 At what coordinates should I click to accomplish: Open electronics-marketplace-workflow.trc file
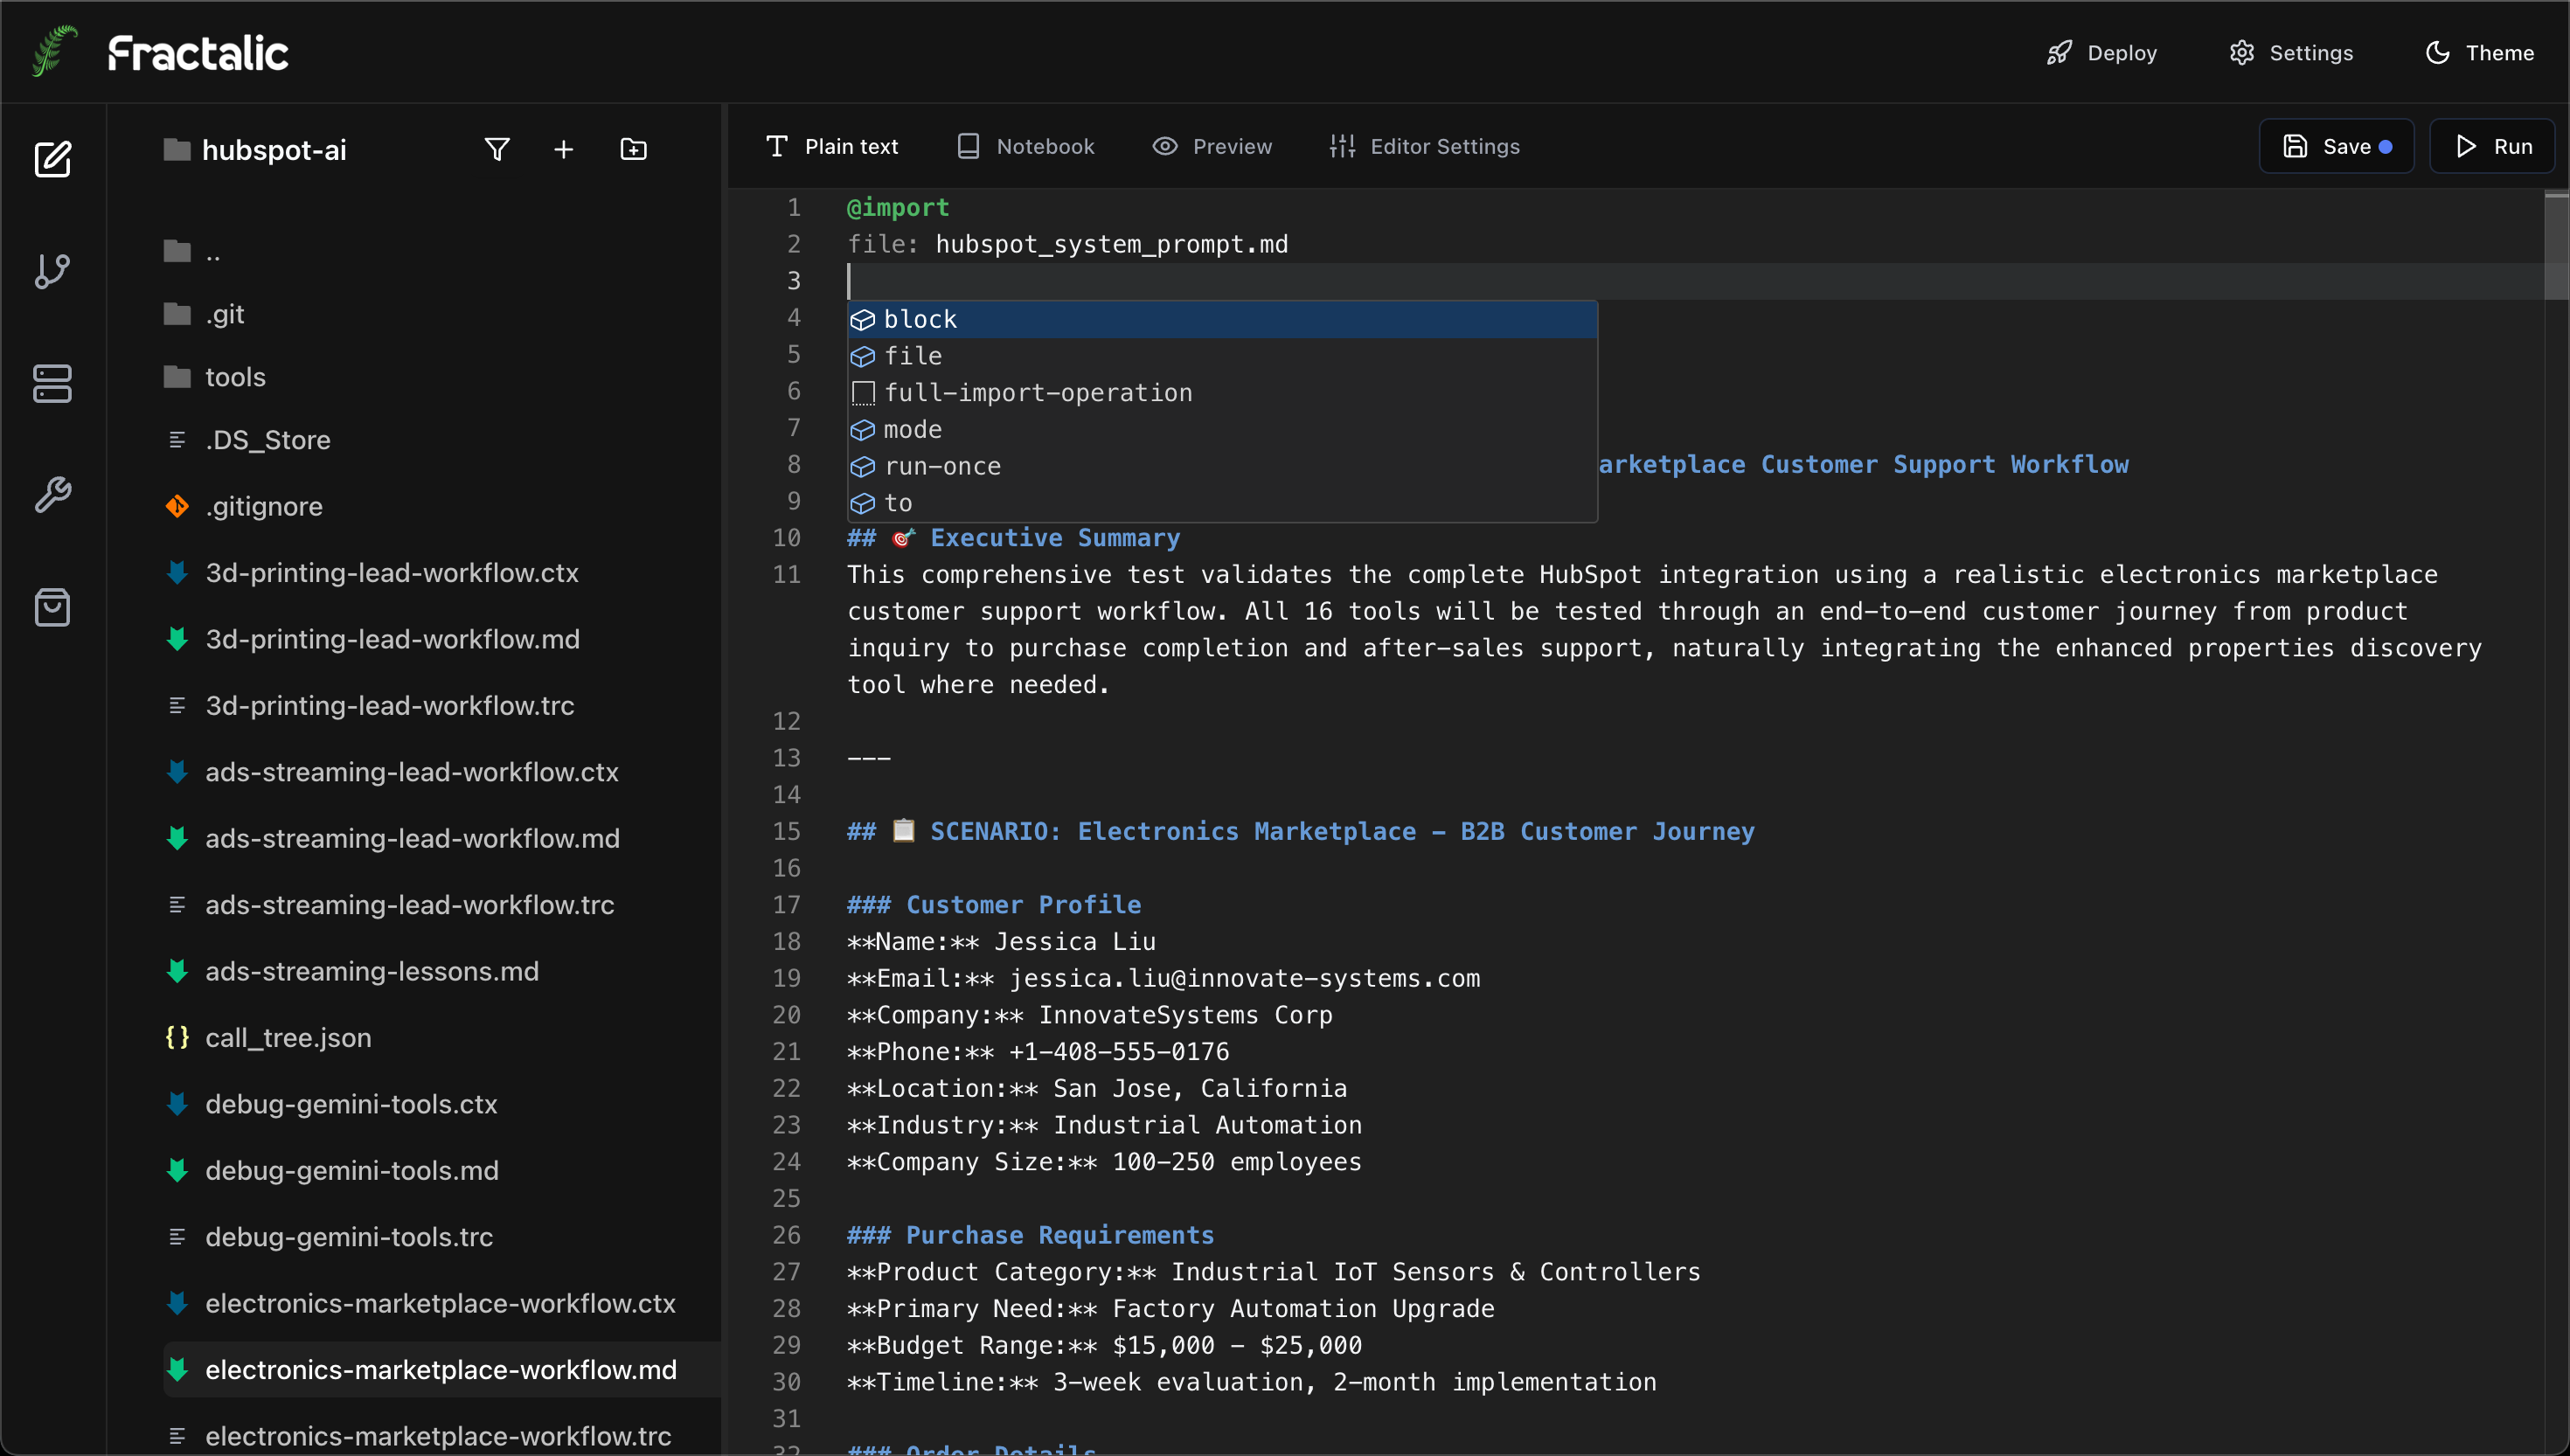click(418, 1436)
